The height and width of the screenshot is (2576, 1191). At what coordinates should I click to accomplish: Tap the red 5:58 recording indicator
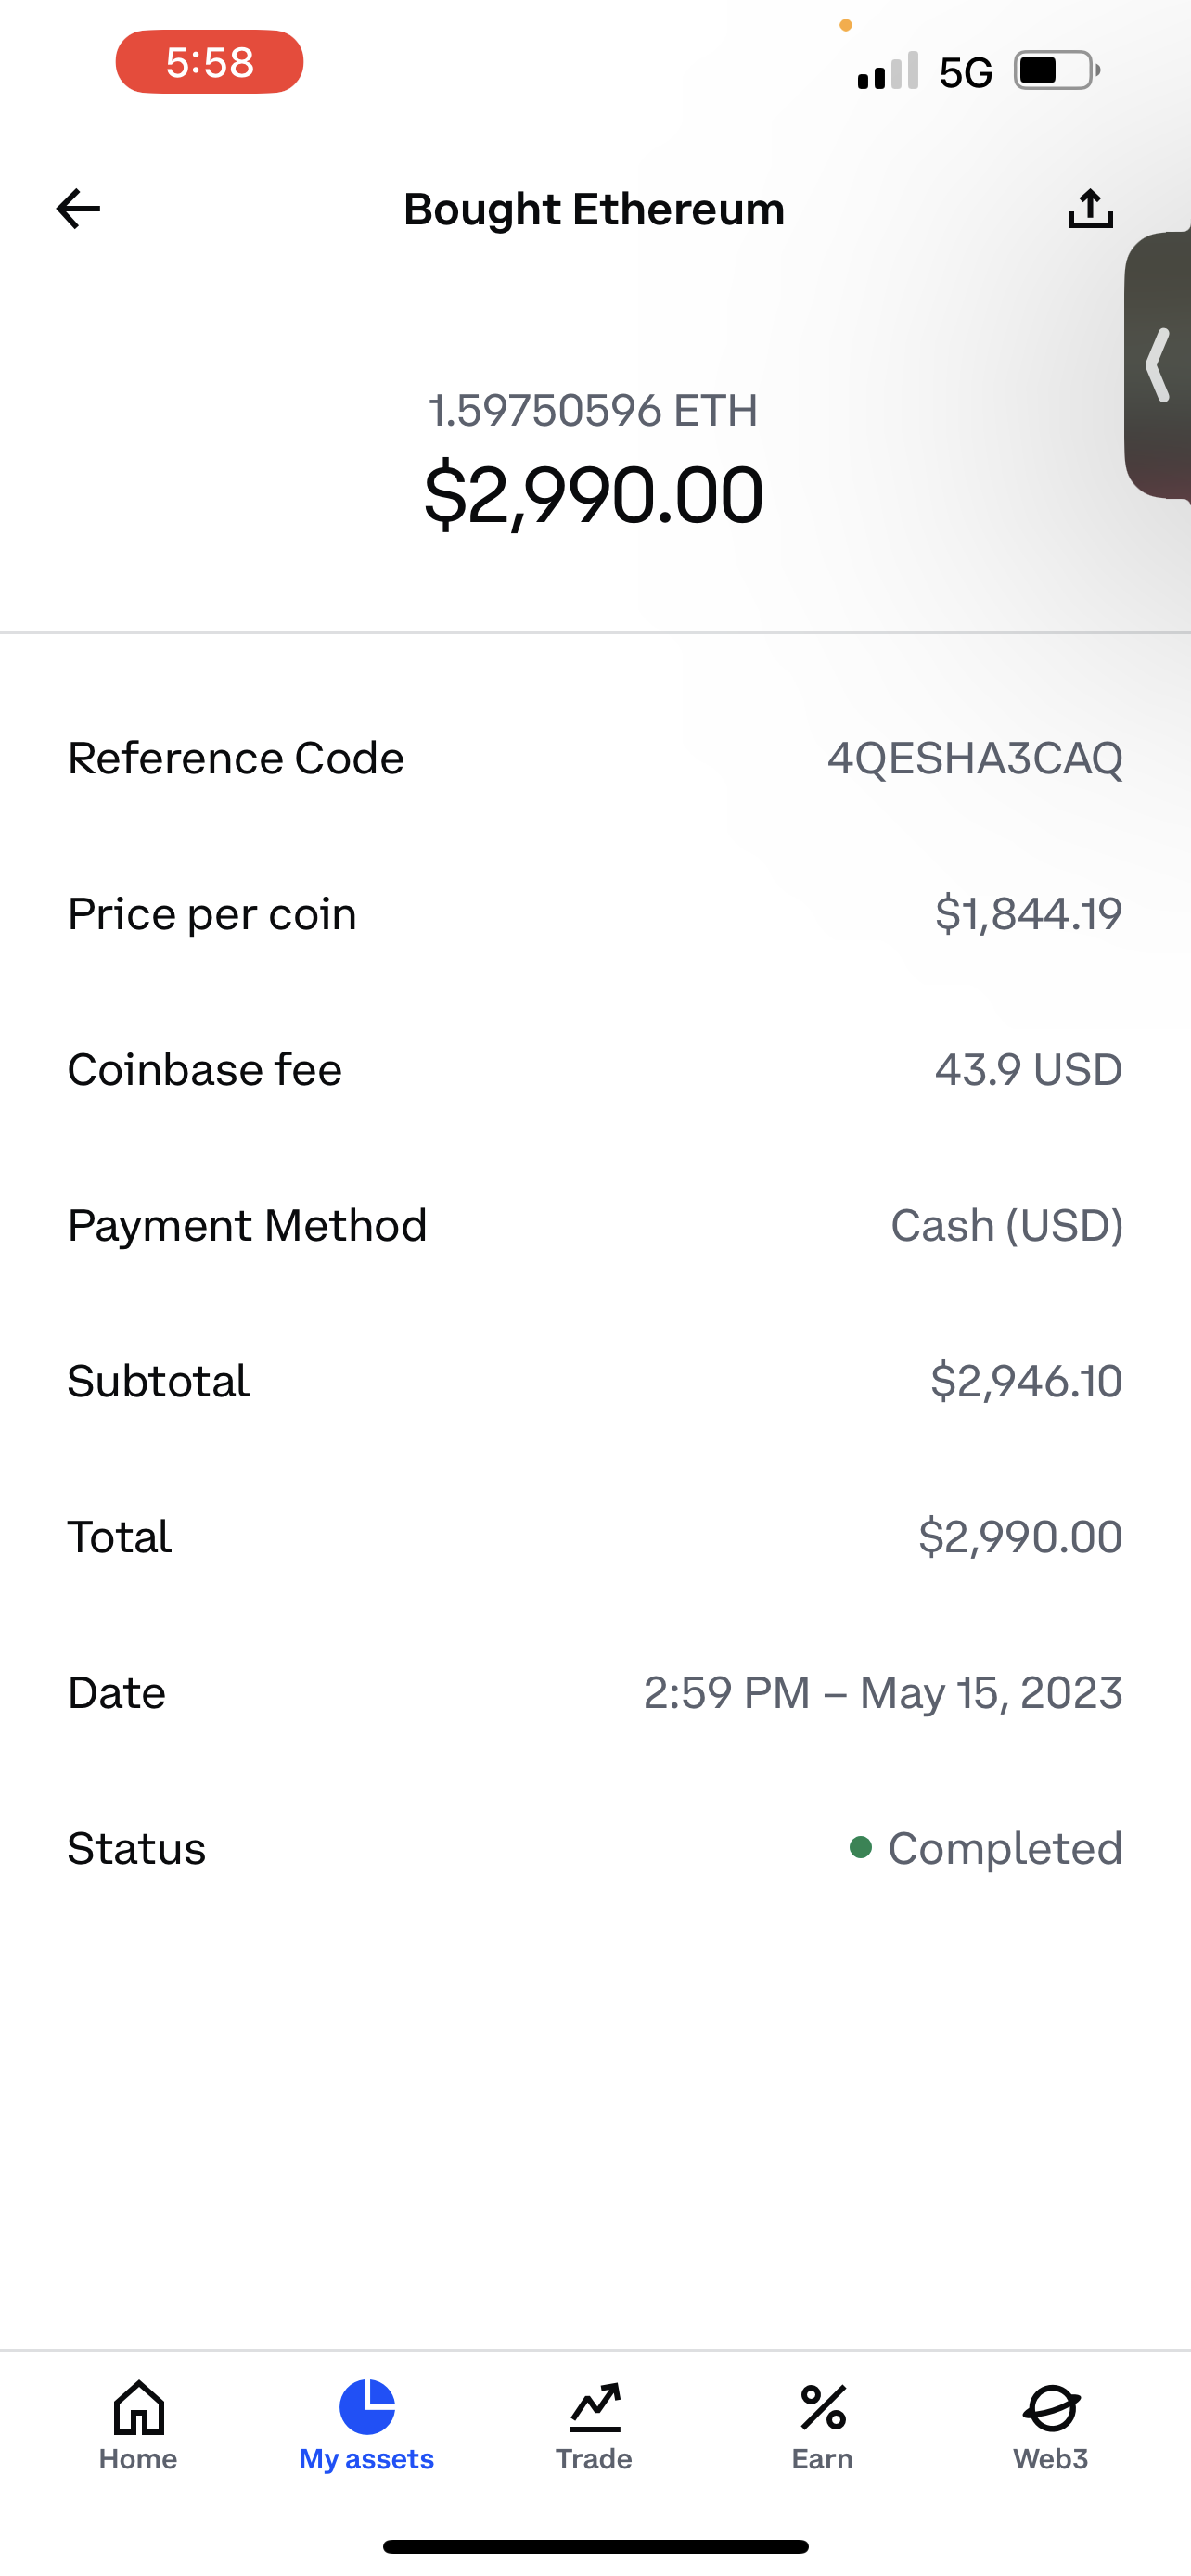210,62
